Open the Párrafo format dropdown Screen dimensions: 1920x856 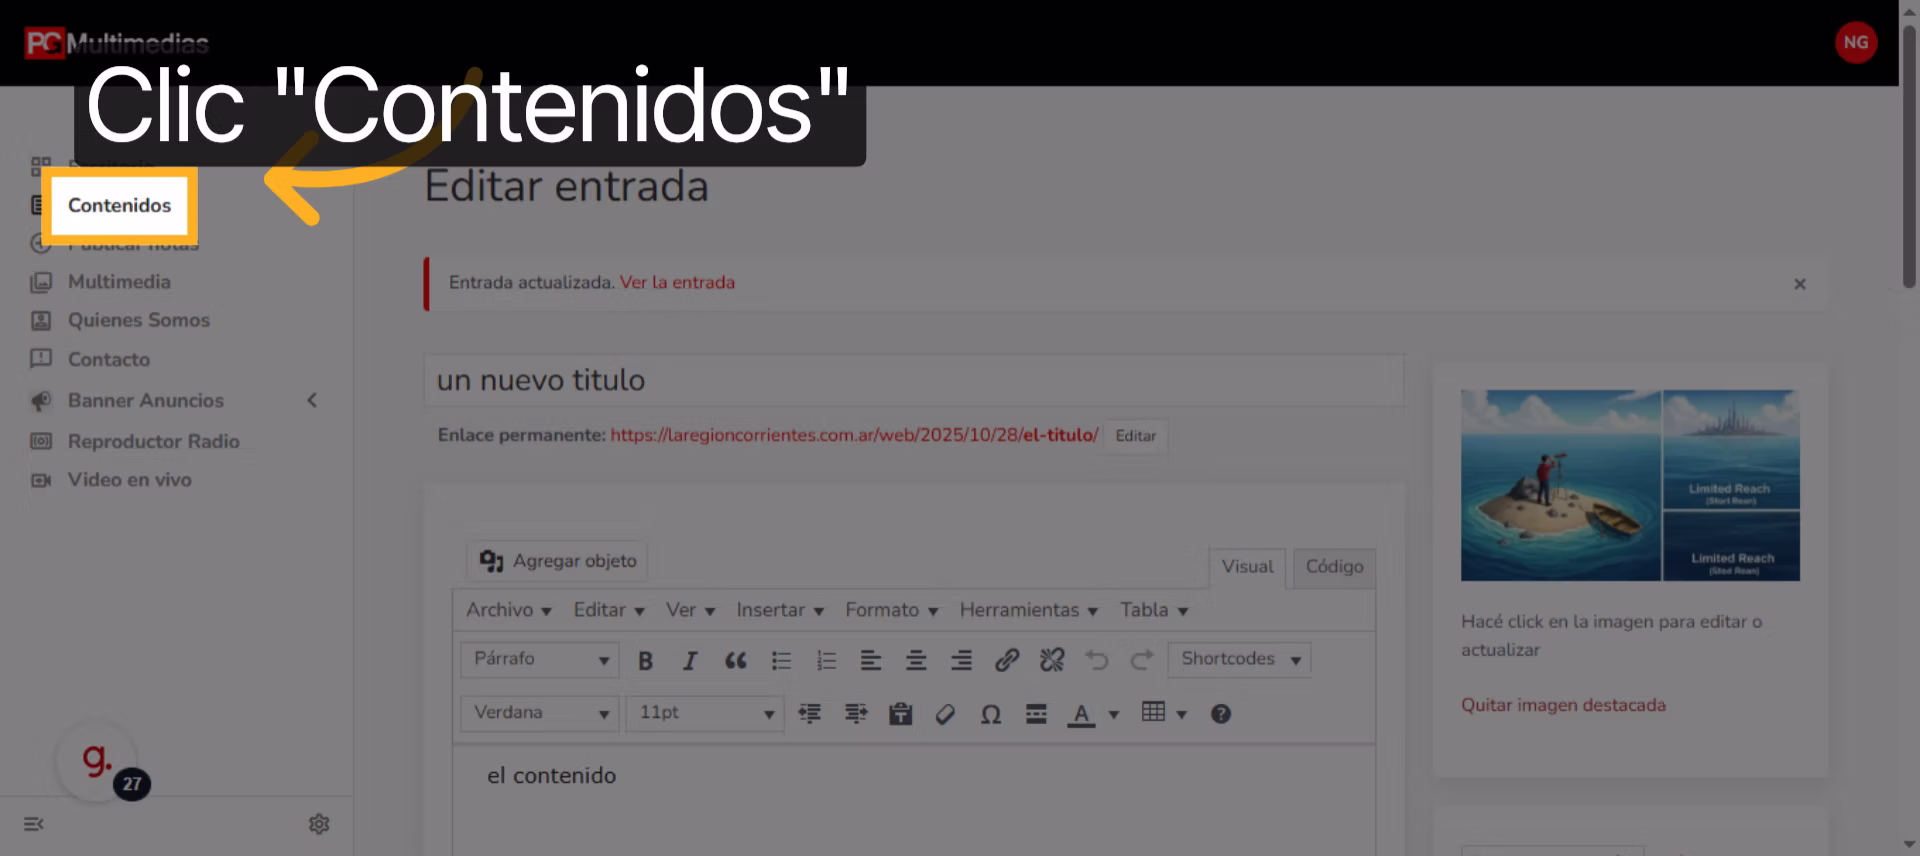540,659
